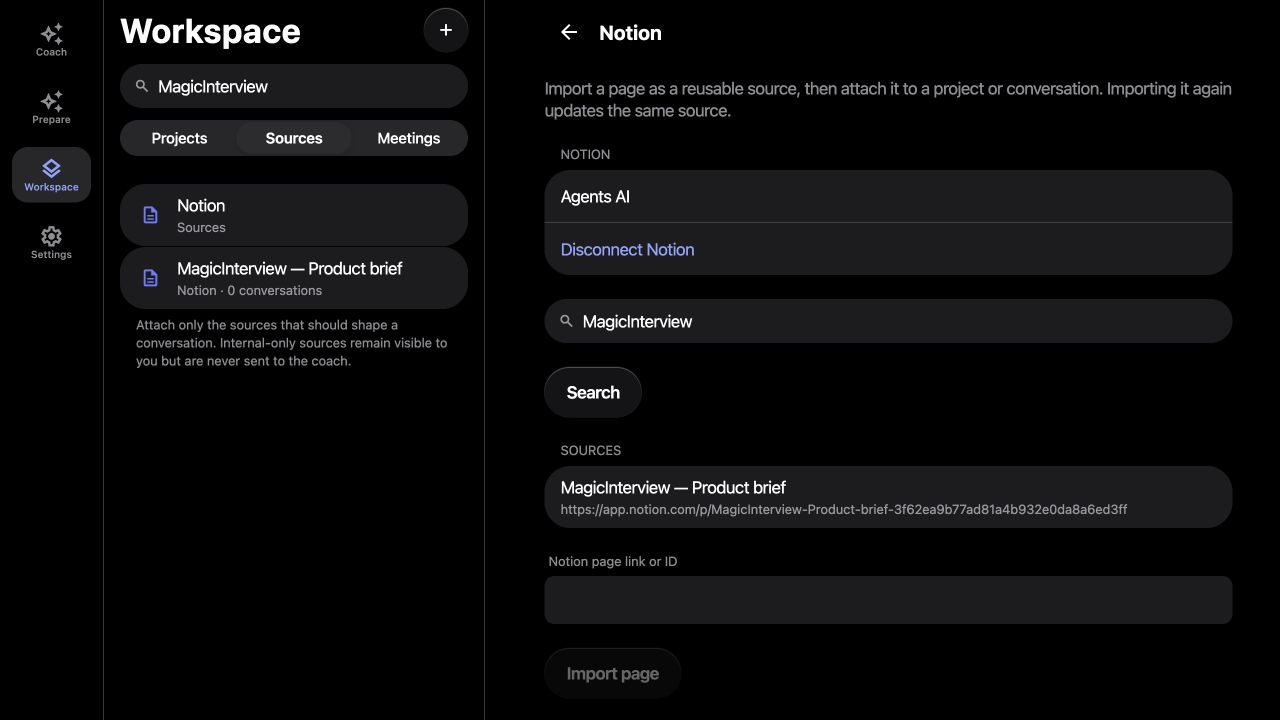The height and width of the screenshot is (720, 1280).
Task: Go back using the arrow beside Notion
Action: tap(569, 32)
